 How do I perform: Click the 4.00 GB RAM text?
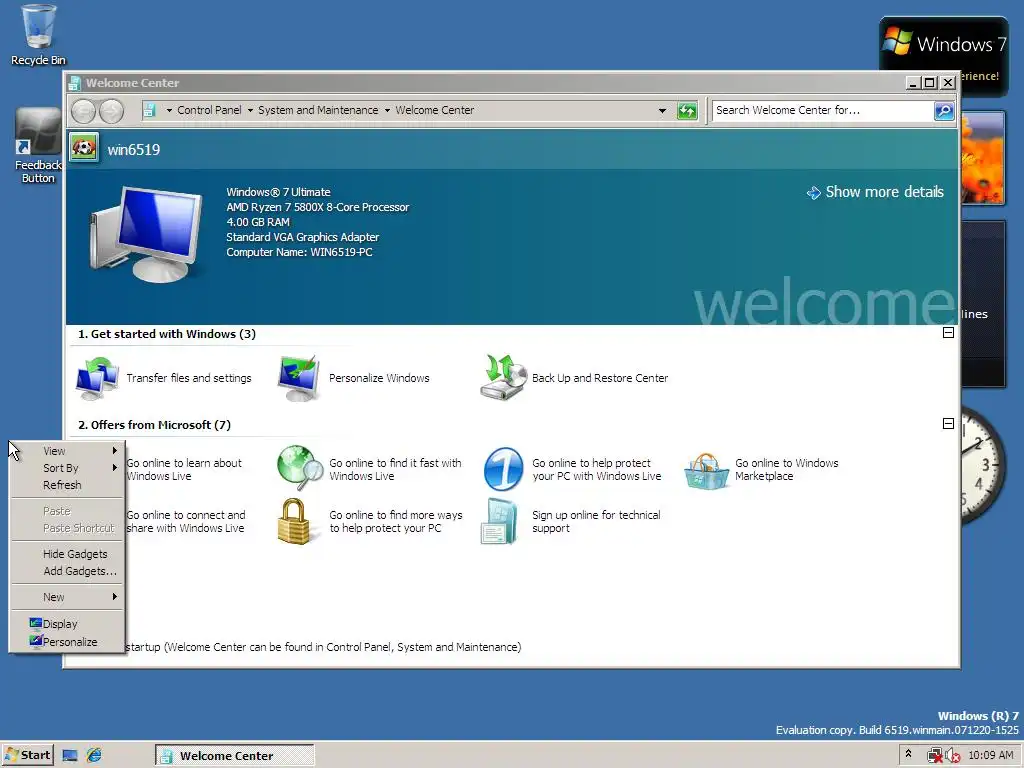tap(258, 222)
